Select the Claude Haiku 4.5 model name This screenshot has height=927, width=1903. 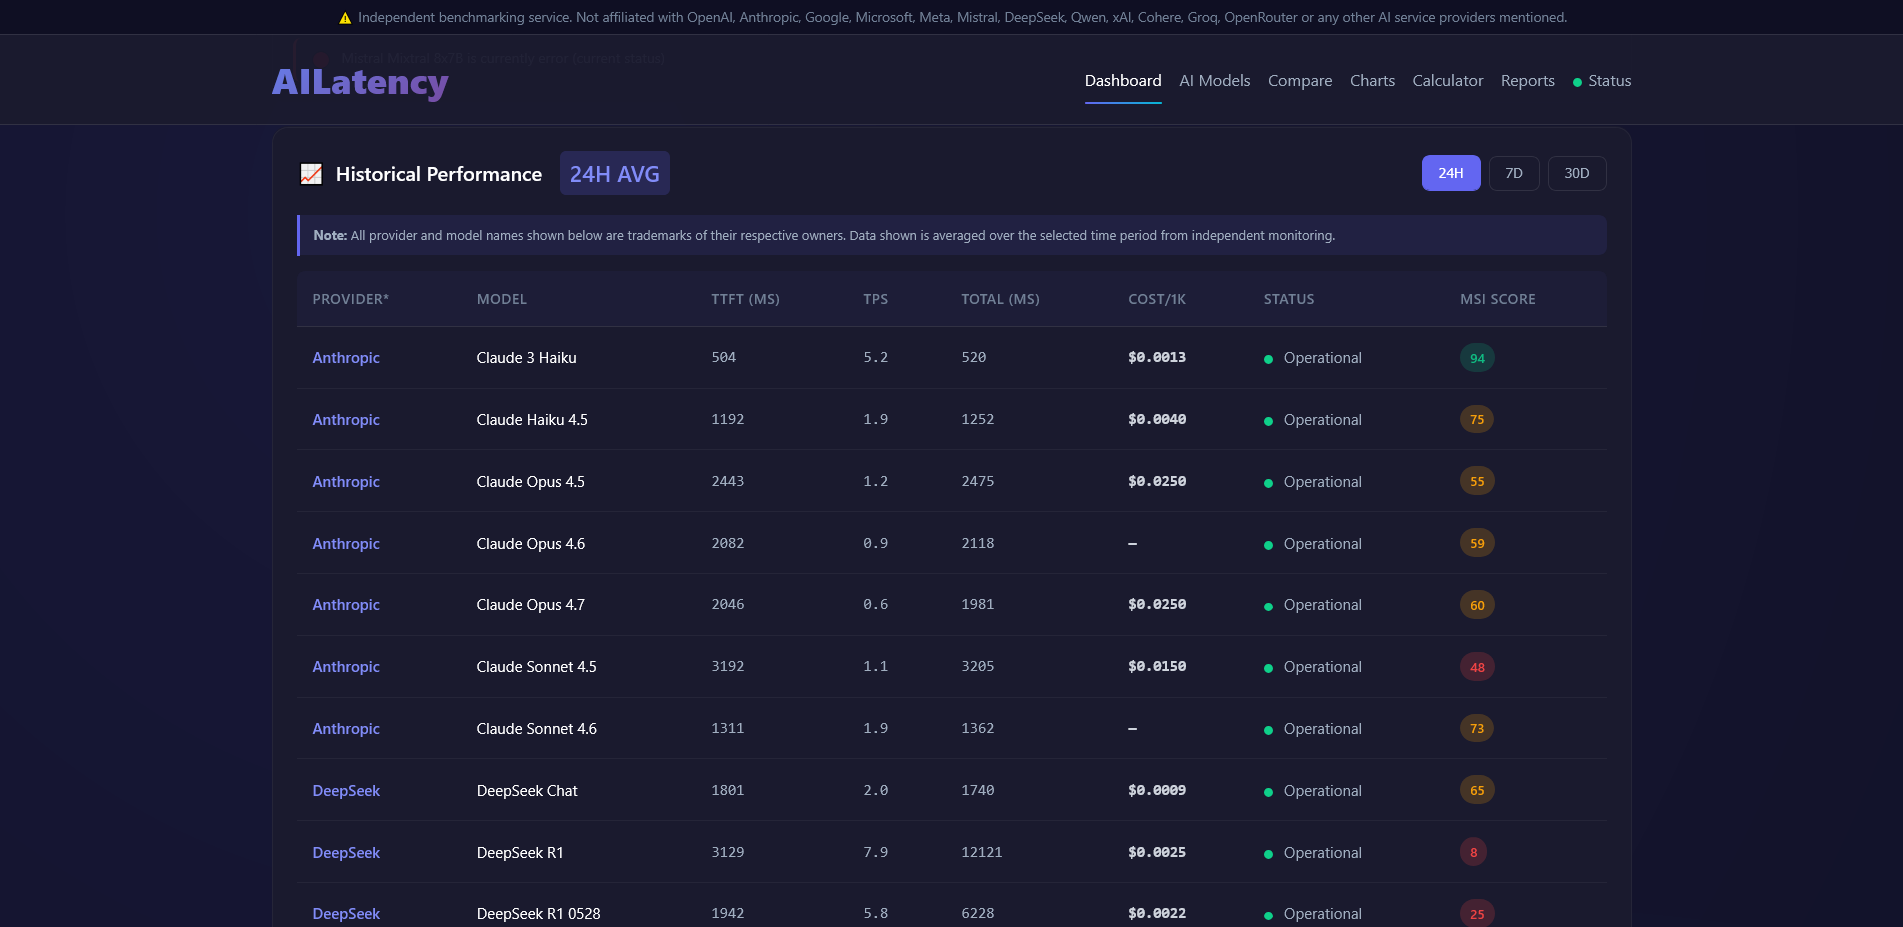pos(532,420)
